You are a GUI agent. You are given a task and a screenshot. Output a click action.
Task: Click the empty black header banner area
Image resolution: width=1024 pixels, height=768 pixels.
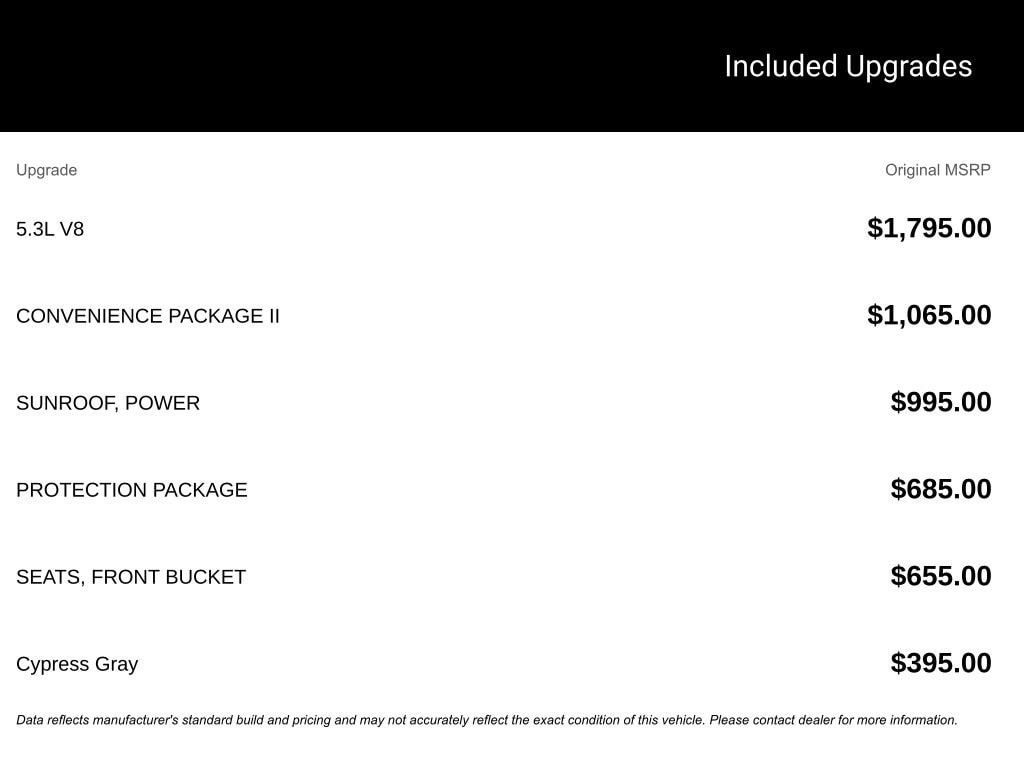[x=350, y=66]
